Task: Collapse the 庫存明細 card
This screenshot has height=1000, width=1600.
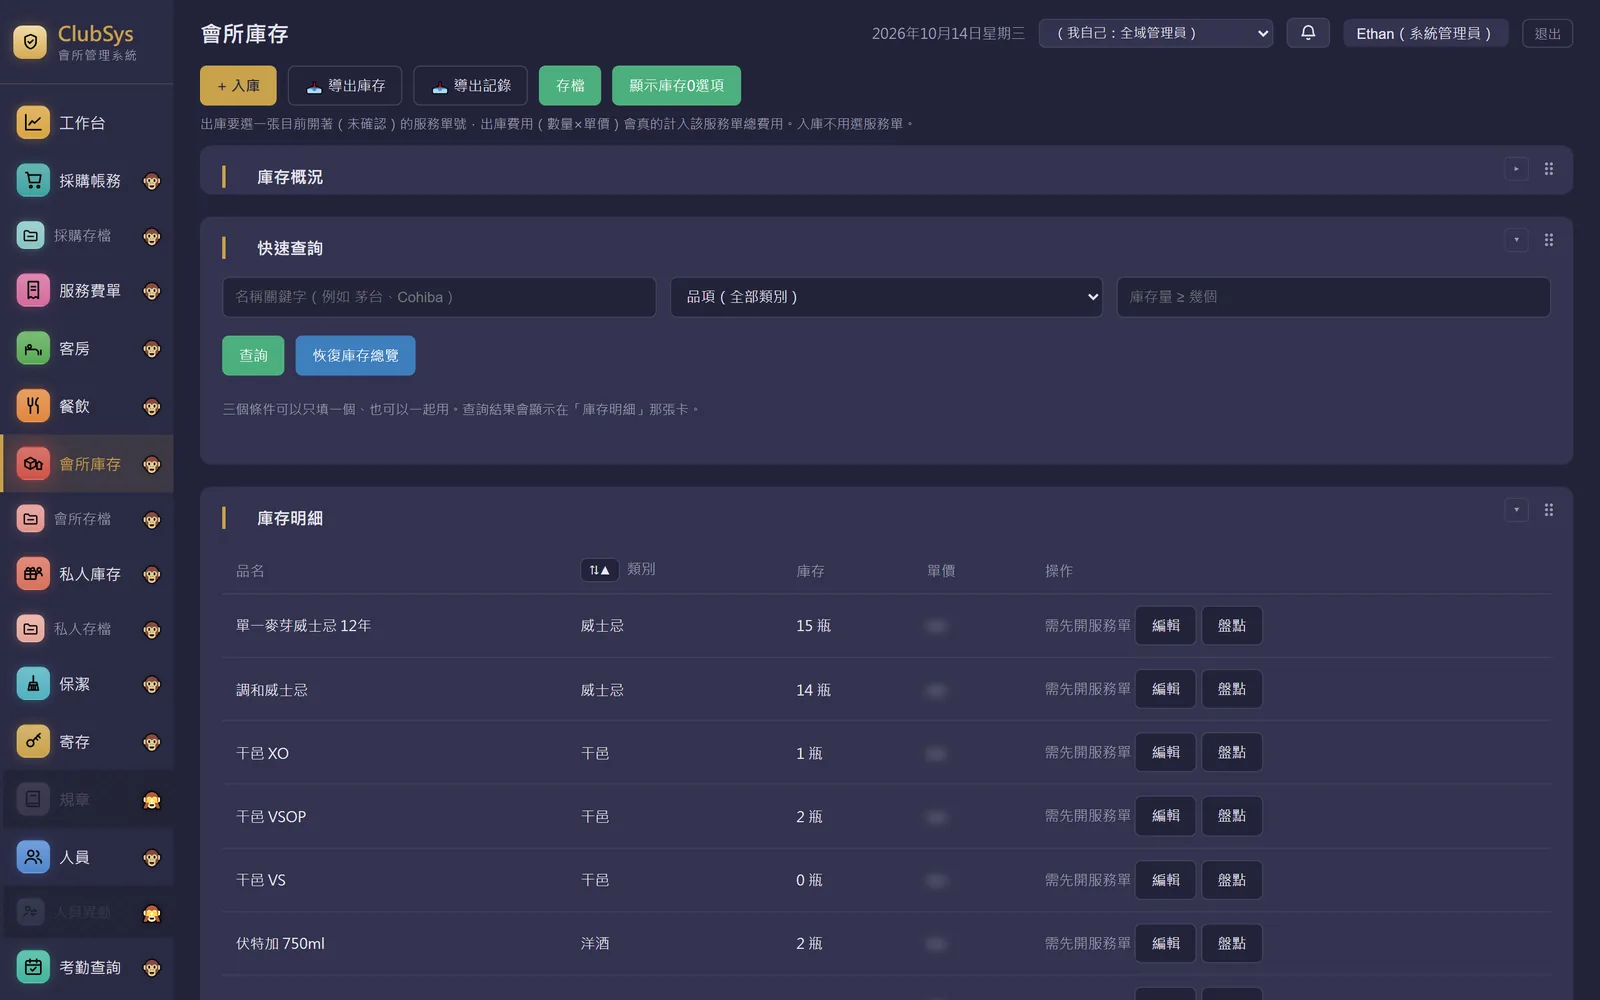Action: click(x=1516, y=510)
